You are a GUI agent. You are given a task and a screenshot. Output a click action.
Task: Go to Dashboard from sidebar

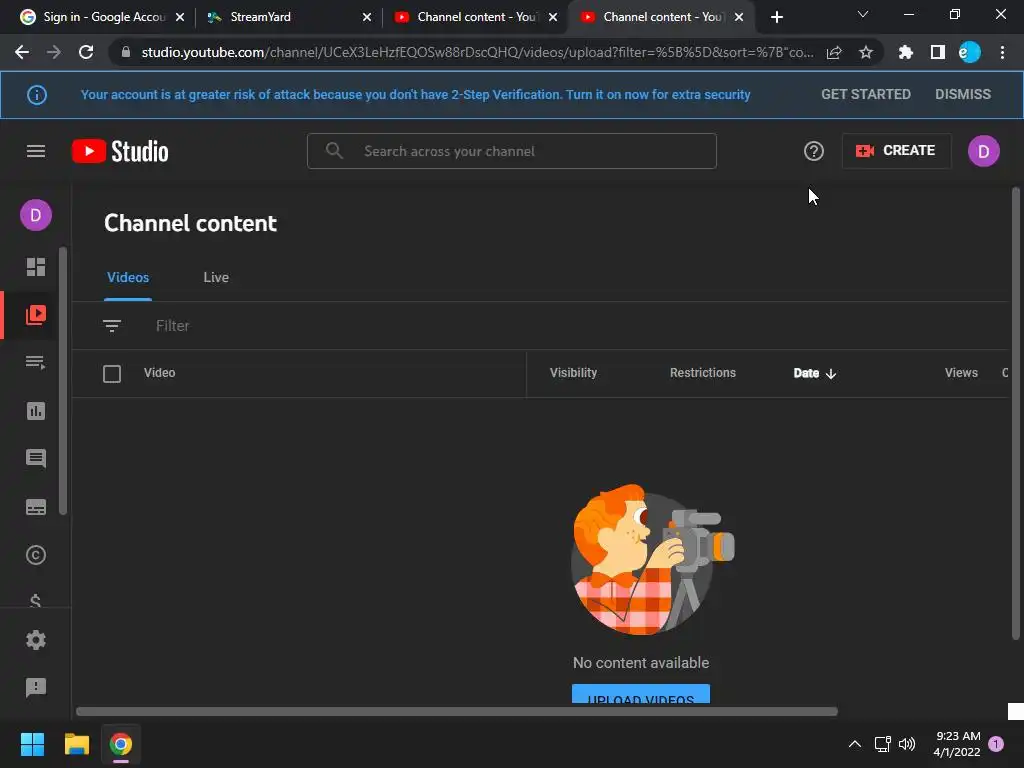point(36,267)
